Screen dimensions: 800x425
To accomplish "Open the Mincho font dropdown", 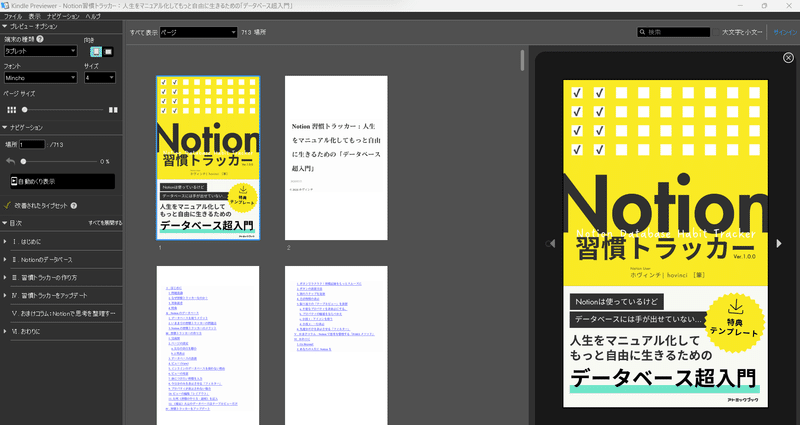I will pyautogui.click(x=40, y=78).
